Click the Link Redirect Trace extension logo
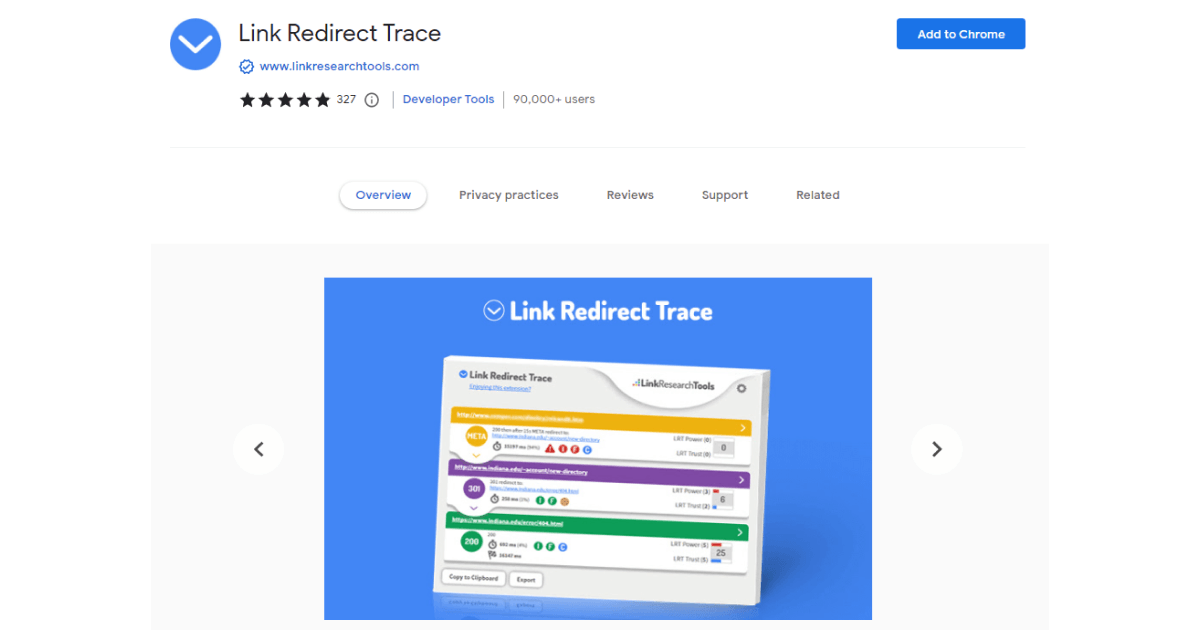 (195, 44)
